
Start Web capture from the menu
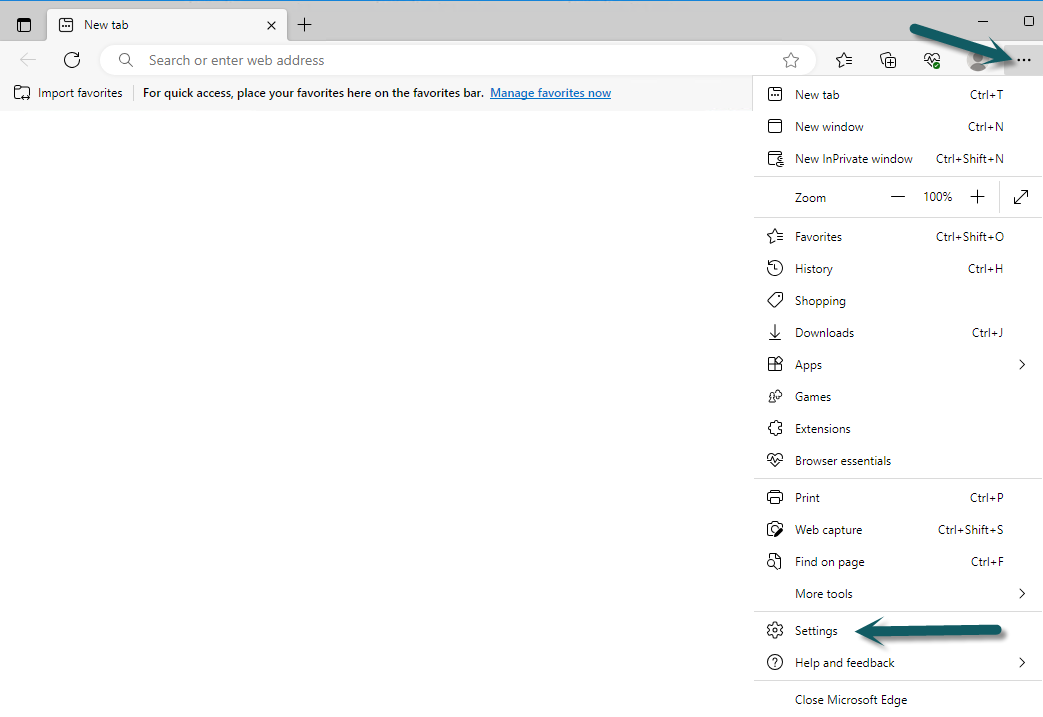coord(898,529)
